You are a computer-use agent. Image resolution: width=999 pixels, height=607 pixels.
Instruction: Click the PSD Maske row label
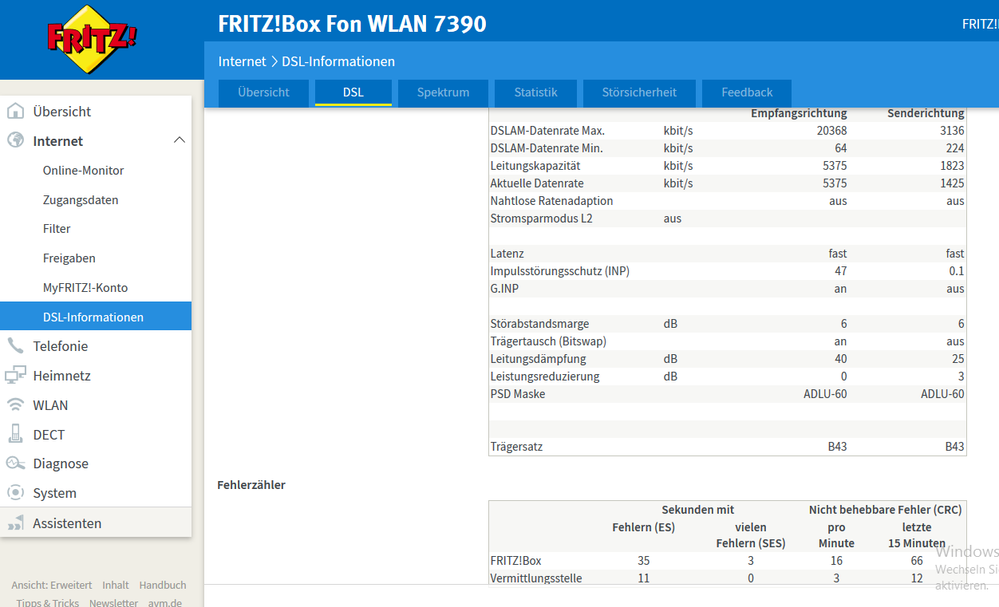(517, 394)
